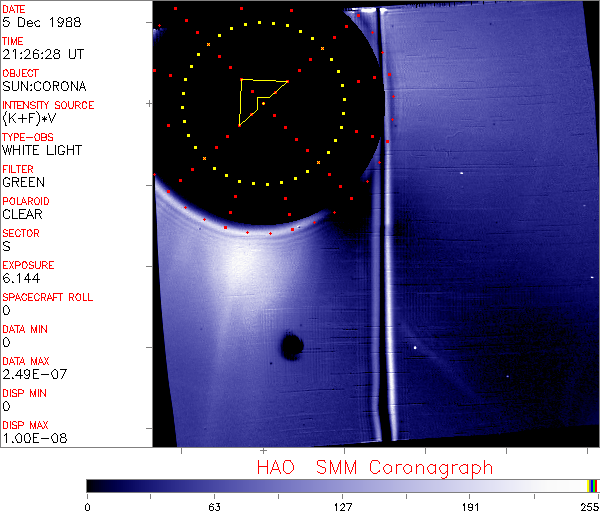Click the 127 tick label under the colorbar
Screen dimensions: 600x512
(x=342, y=506)
